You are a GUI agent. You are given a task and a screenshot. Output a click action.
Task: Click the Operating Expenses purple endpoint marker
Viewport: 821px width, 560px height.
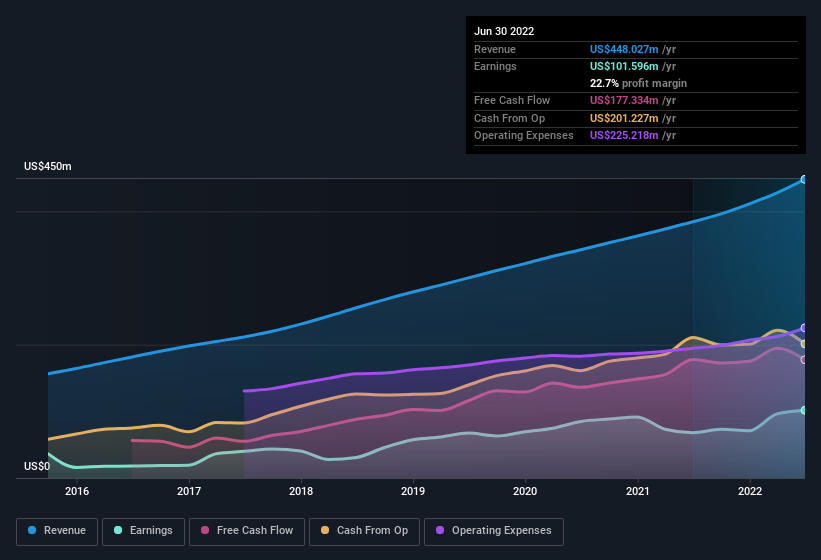804,328
